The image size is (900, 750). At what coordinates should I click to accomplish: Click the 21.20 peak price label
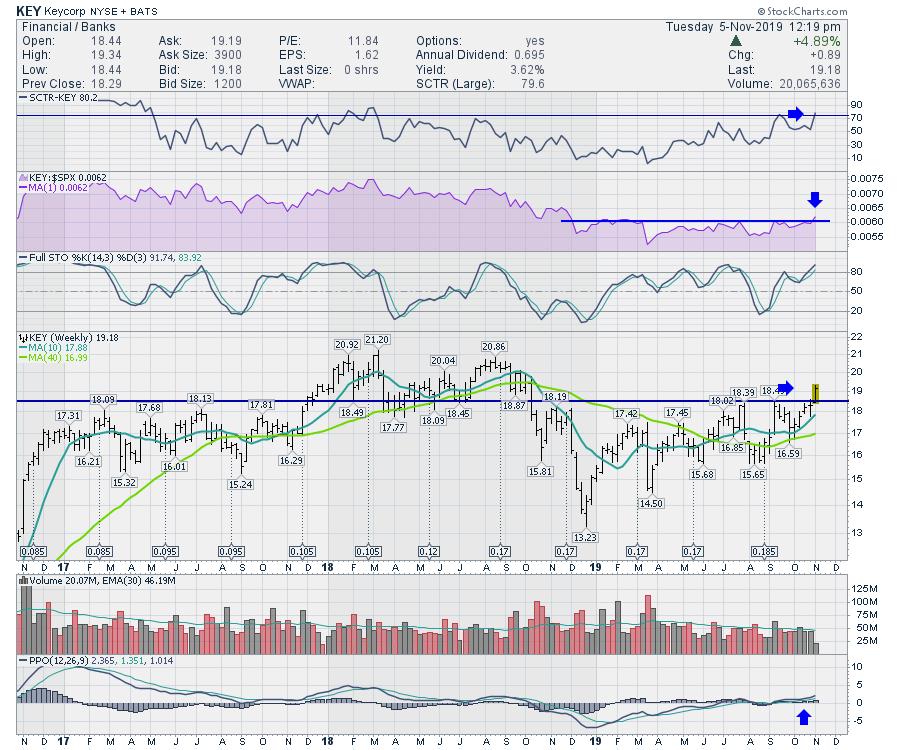click(x=377, y=340)
